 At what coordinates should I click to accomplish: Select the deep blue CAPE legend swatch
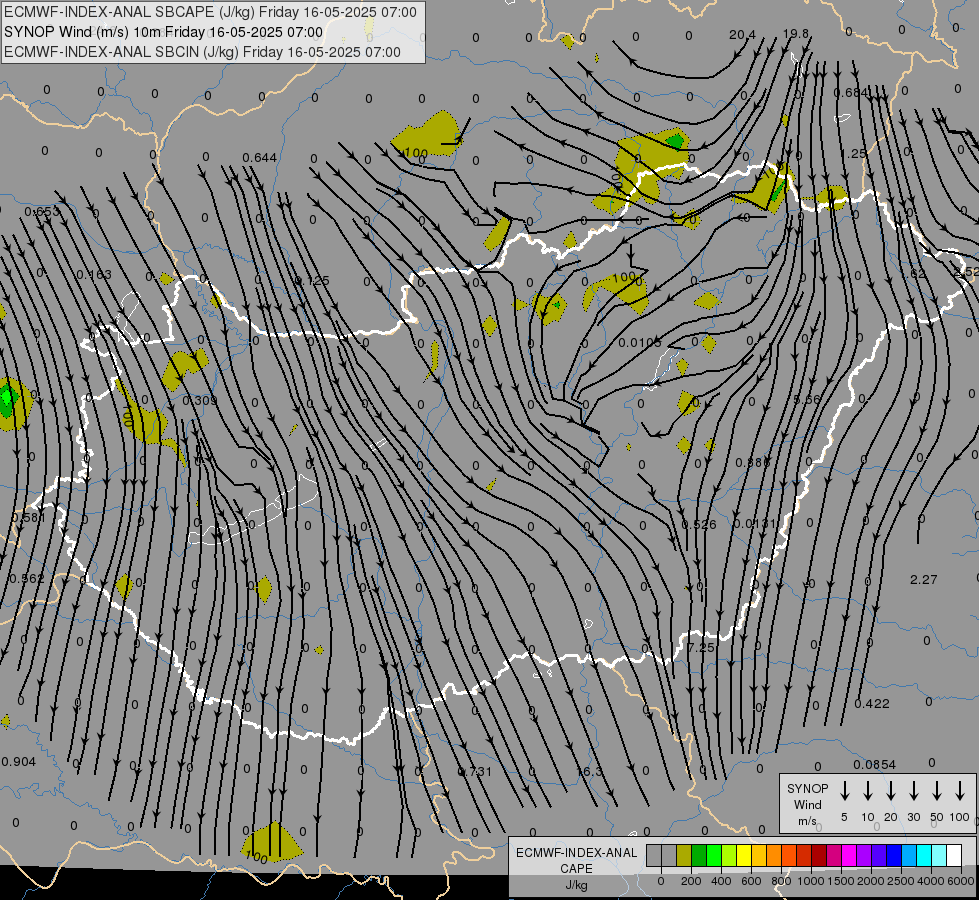(x=893, y=856)
